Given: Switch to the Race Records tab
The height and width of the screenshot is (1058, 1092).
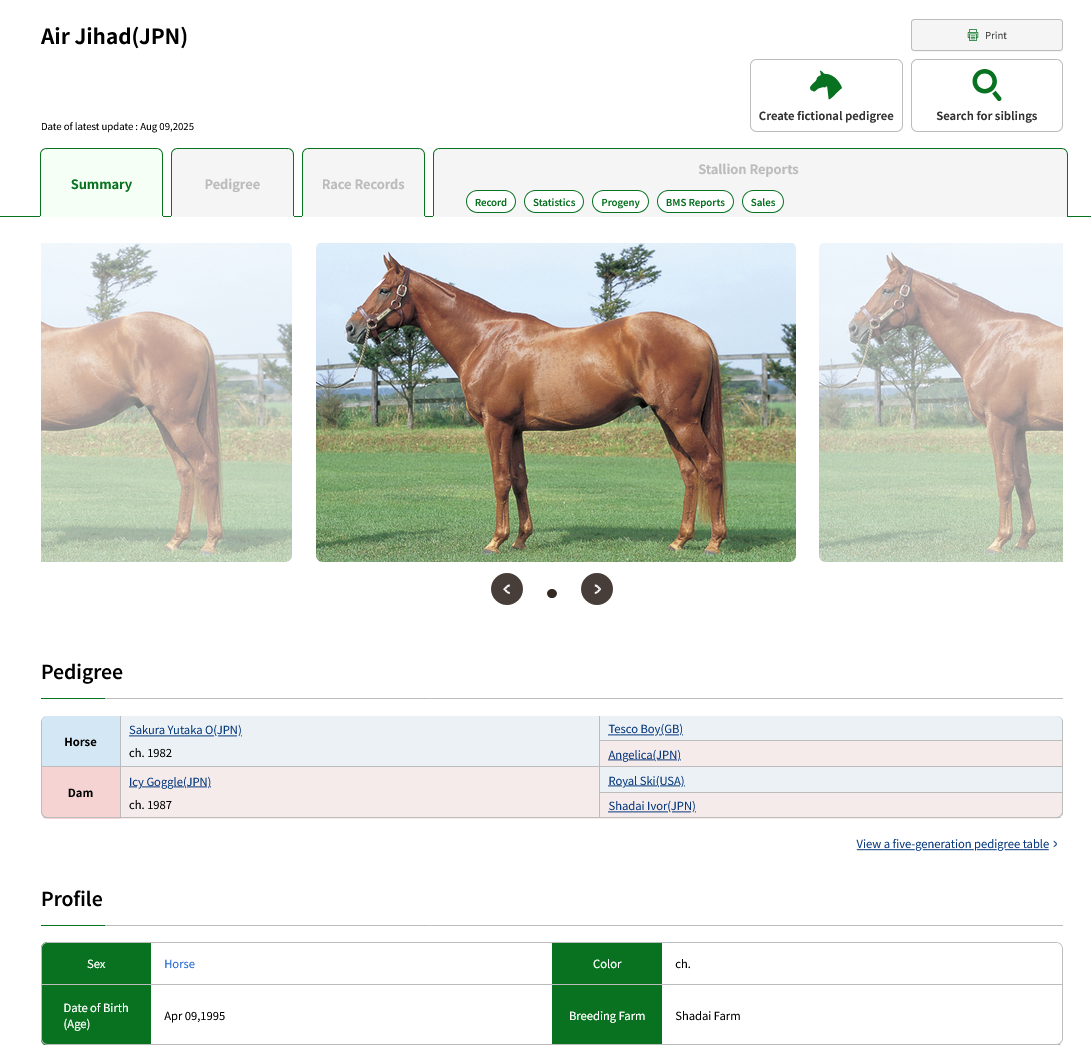Looking at the screenshot, I should coord(363,184).
